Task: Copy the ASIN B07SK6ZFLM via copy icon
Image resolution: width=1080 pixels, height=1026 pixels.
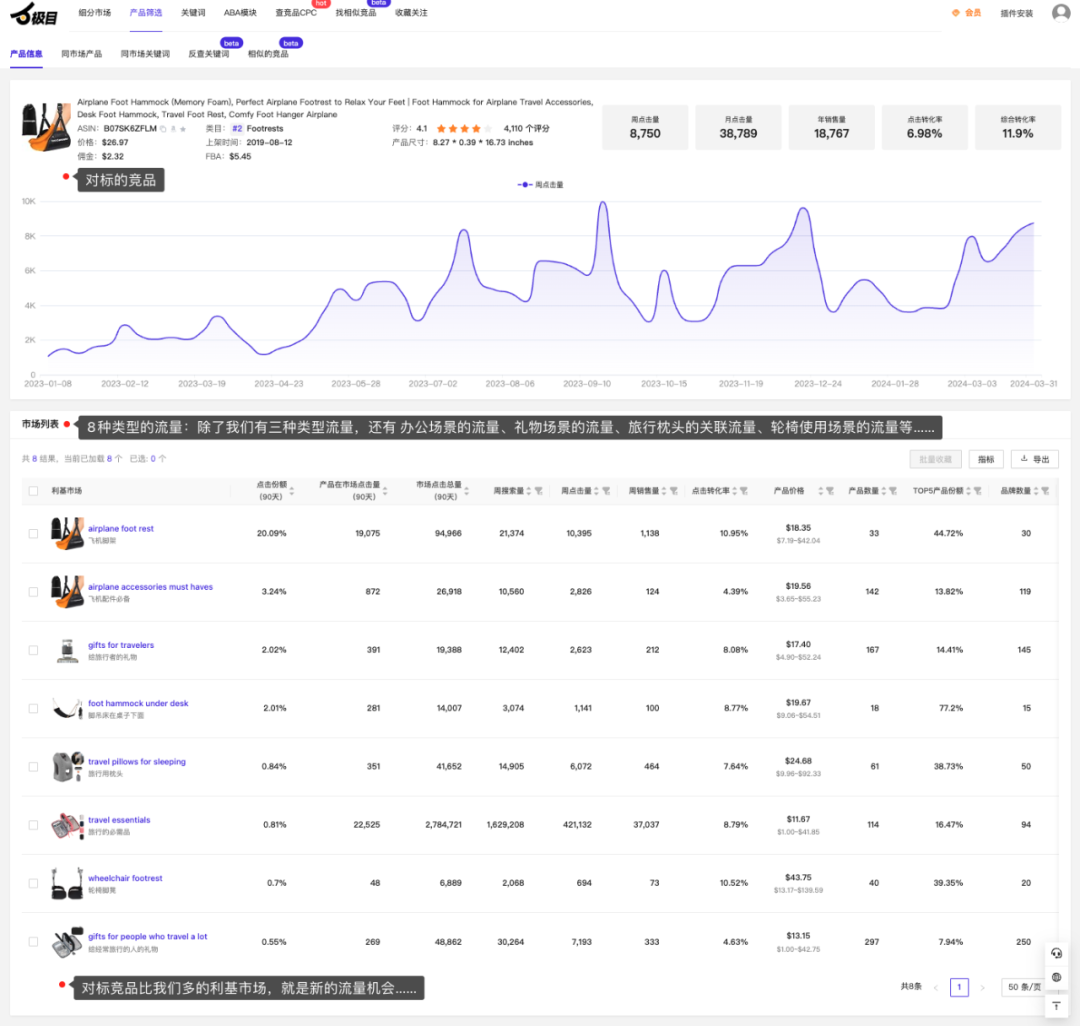Action: [x=163, y=129]
